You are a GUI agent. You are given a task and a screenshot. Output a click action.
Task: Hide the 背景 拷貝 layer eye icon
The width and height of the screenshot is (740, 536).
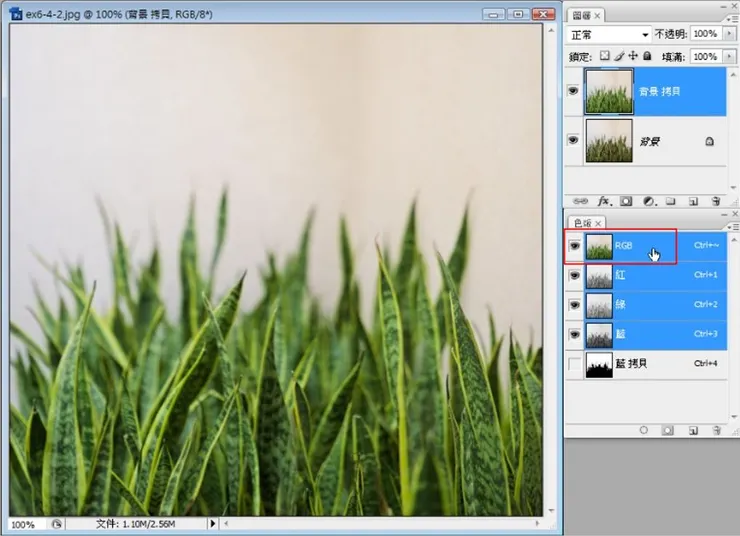pos(573,90)
